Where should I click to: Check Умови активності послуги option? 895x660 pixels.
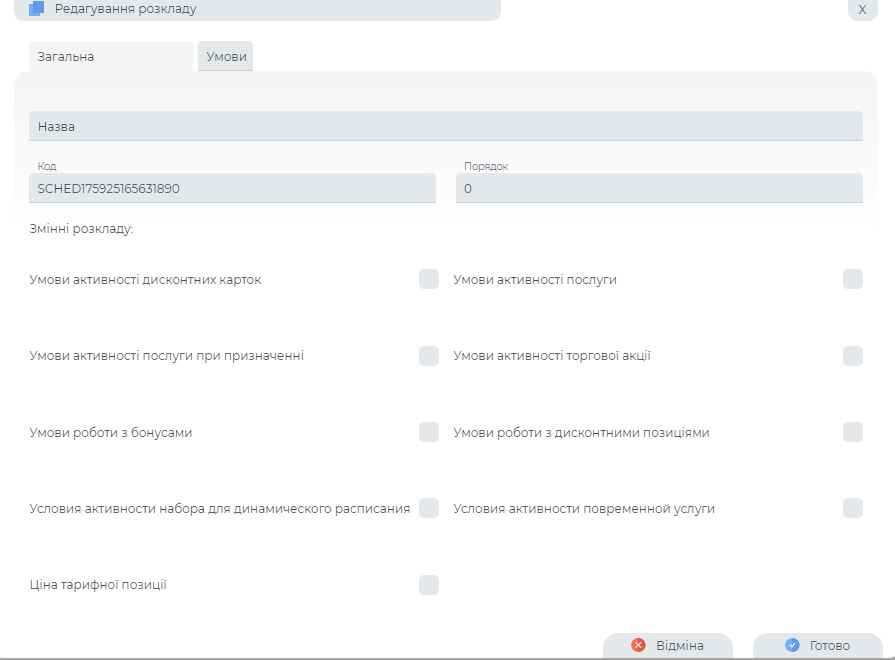click(x=853, y=280)
